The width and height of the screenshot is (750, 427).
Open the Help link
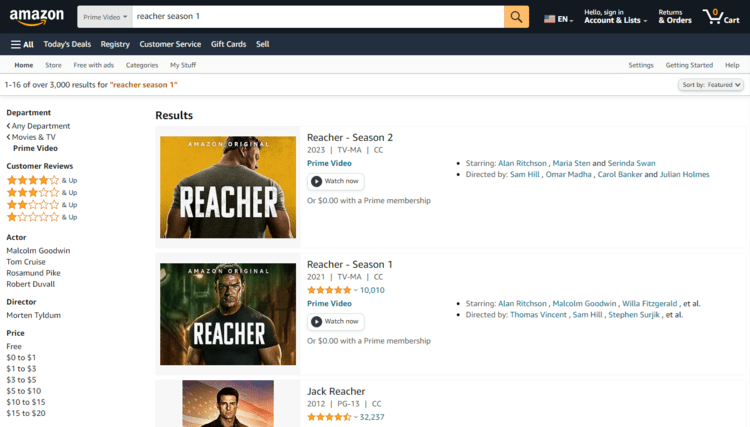click(x=732, y=65)
